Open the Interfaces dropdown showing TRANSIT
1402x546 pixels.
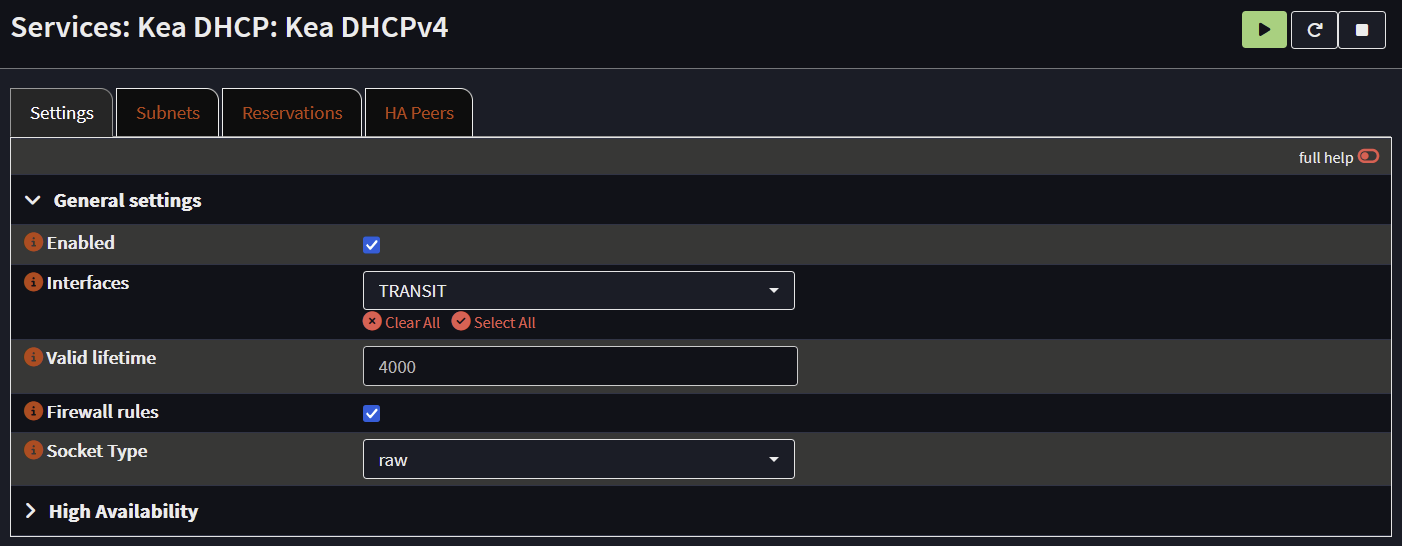pos(578,291)
